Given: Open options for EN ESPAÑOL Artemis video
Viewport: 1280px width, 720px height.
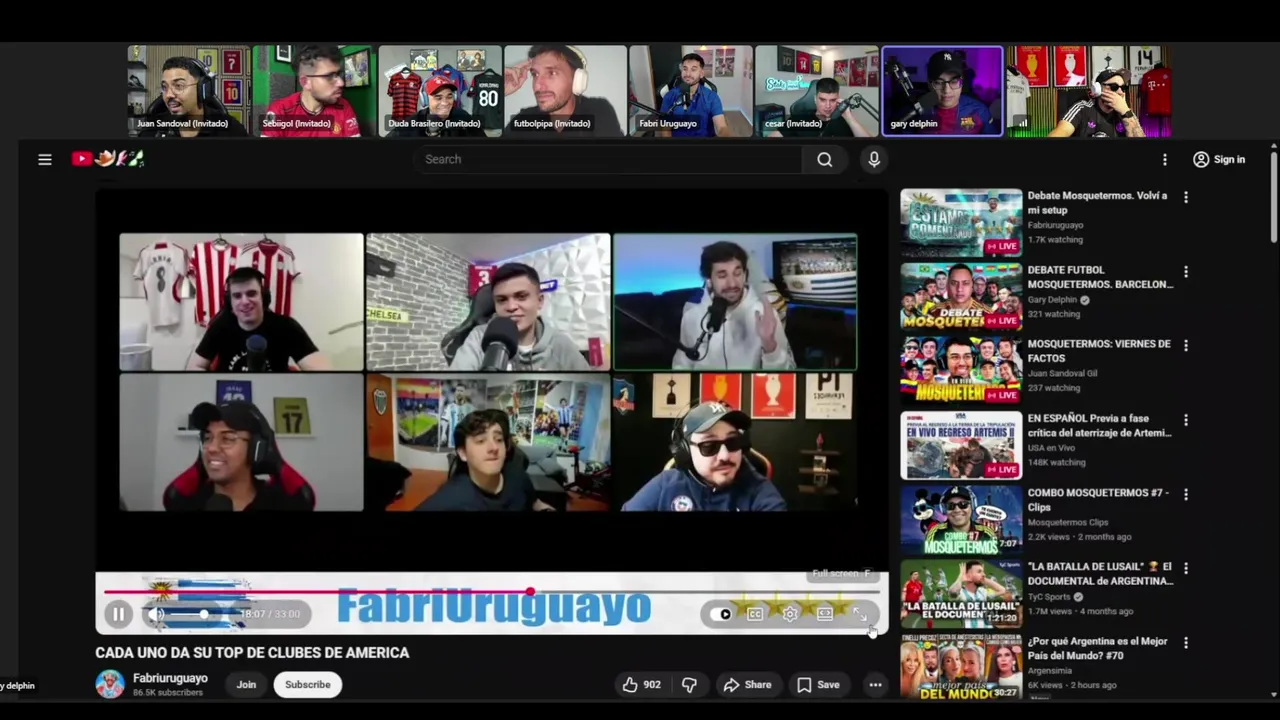Looking at the screenshot, I should [x=1186, y=420].
